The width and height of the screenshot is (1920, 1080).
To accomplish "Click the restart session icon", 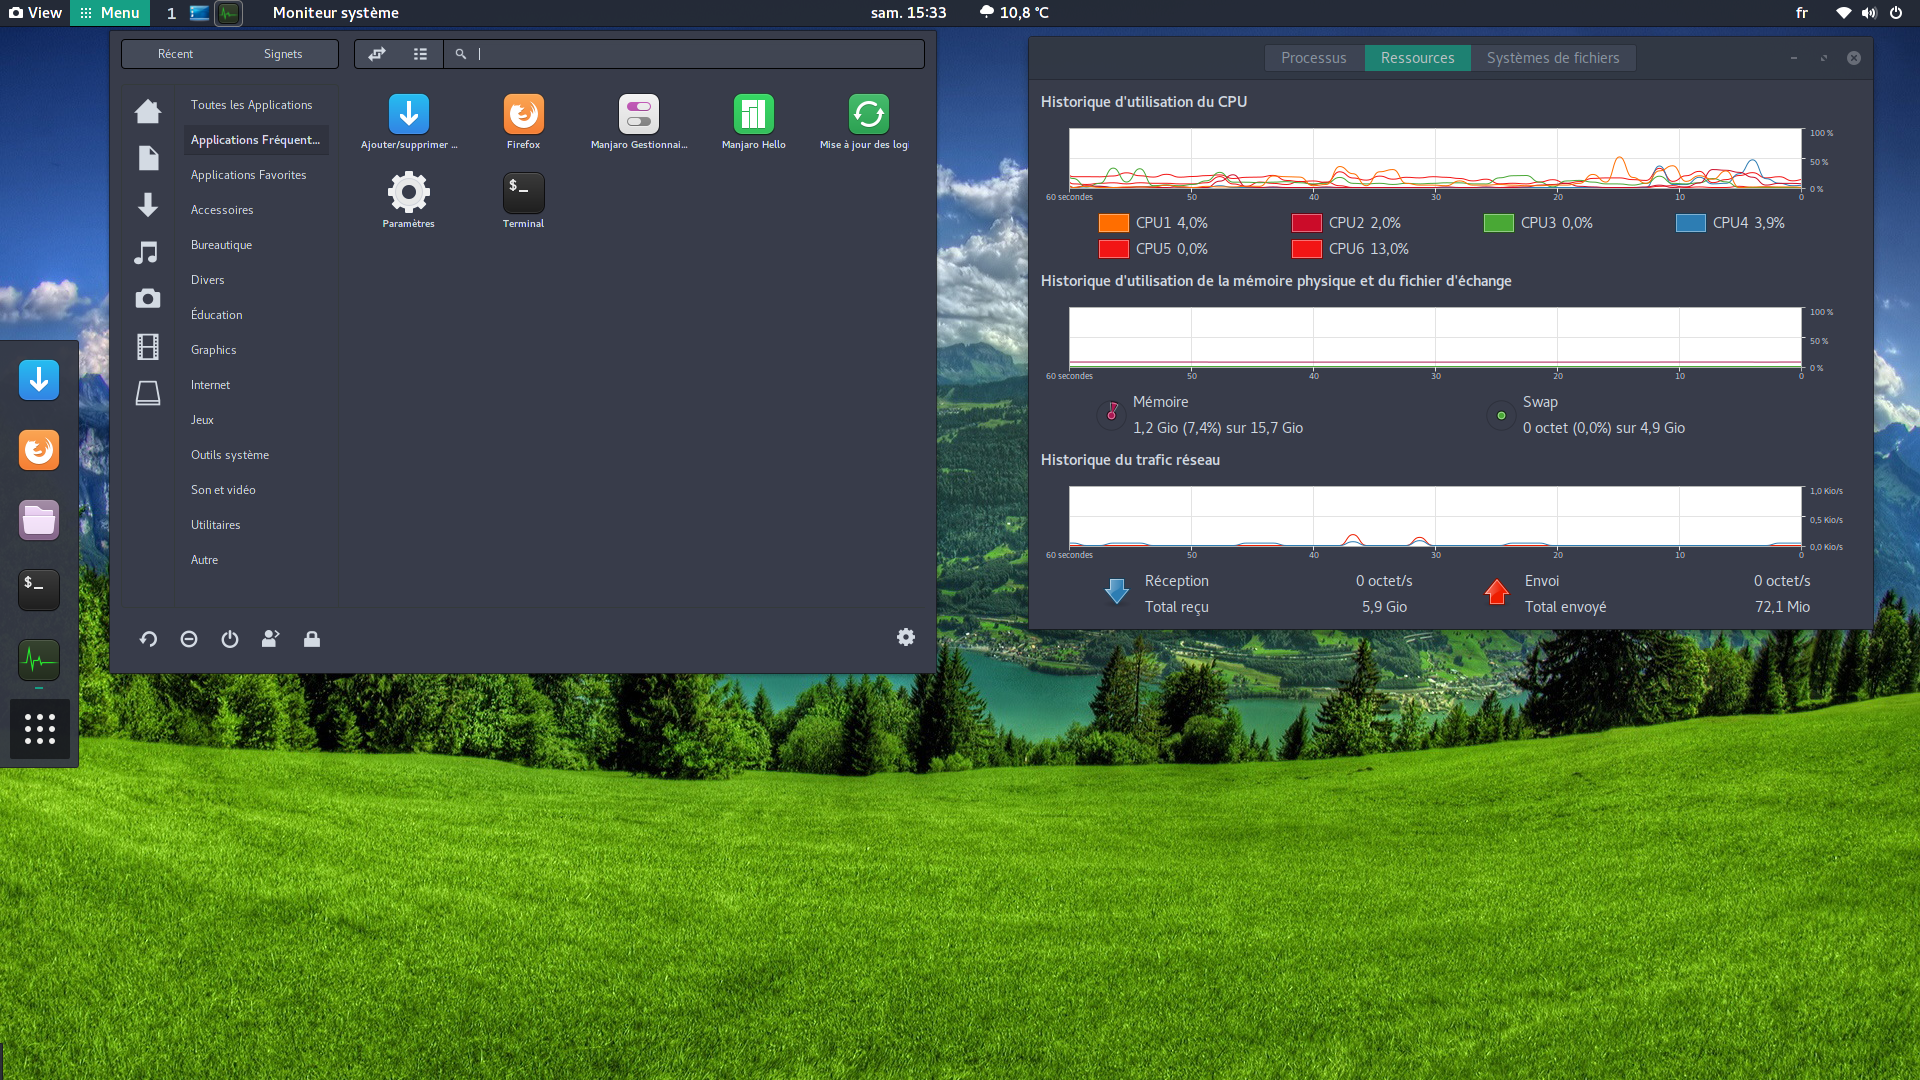I will [x=148, y=639].
